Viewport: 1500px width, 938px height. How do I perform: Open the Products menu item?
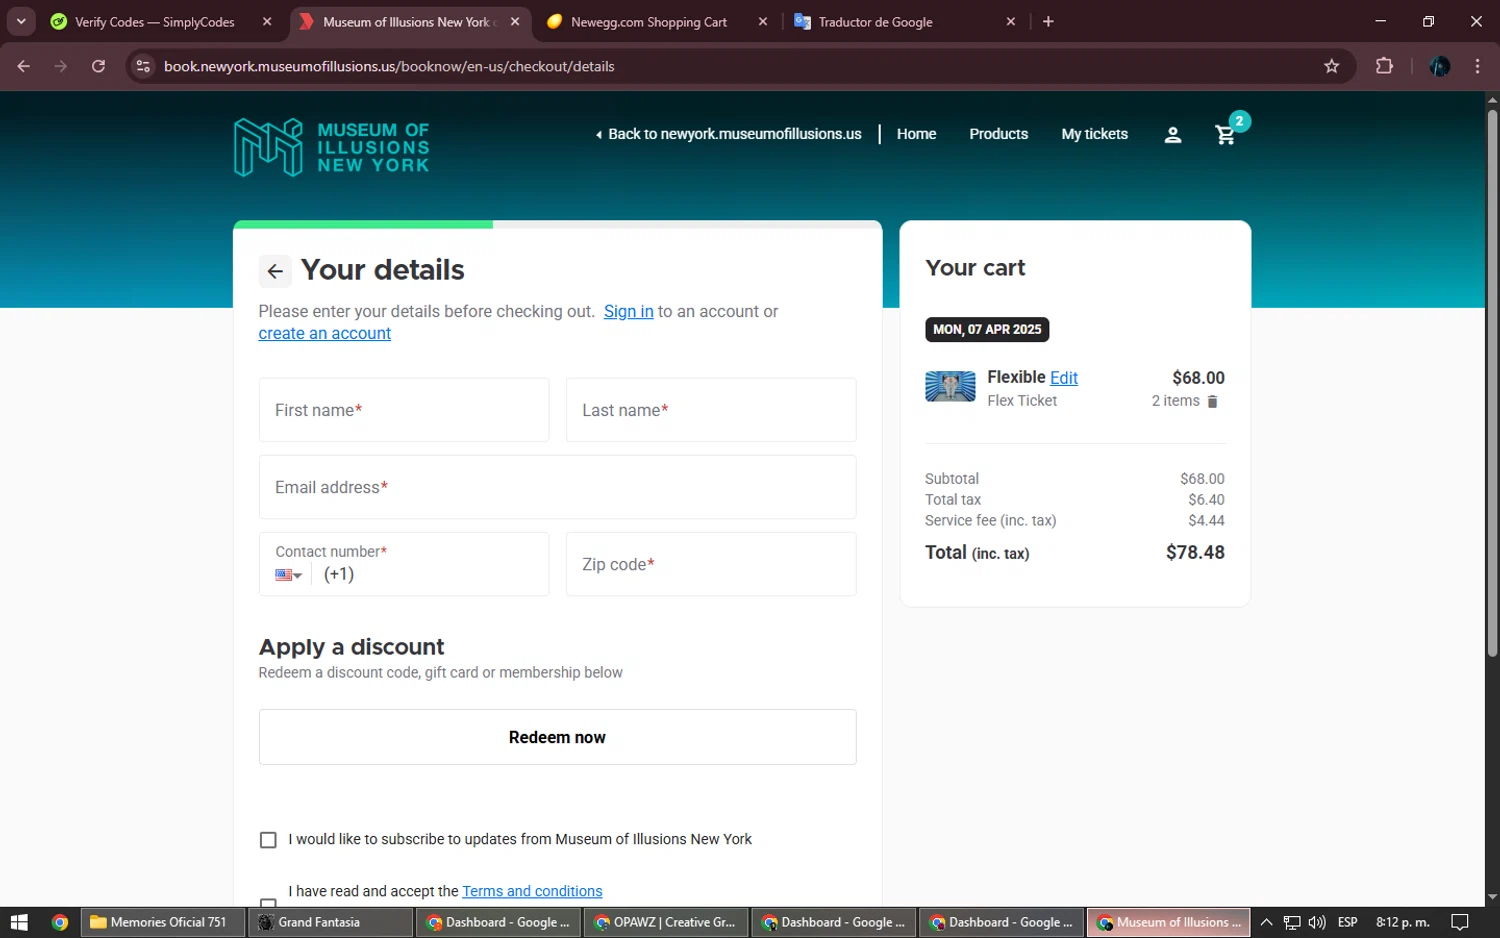tap(998, 134)
